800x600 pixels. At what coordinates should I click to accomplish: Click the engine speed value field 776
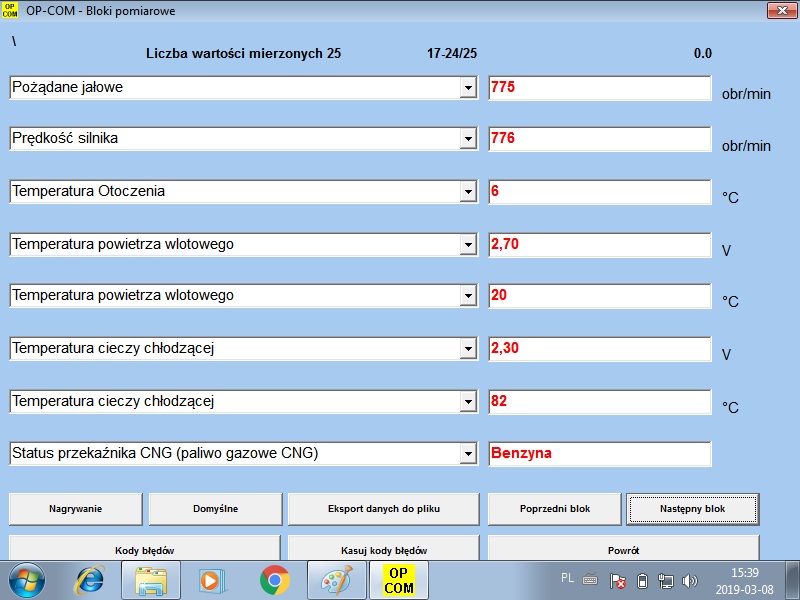click(x=599, y=139)
